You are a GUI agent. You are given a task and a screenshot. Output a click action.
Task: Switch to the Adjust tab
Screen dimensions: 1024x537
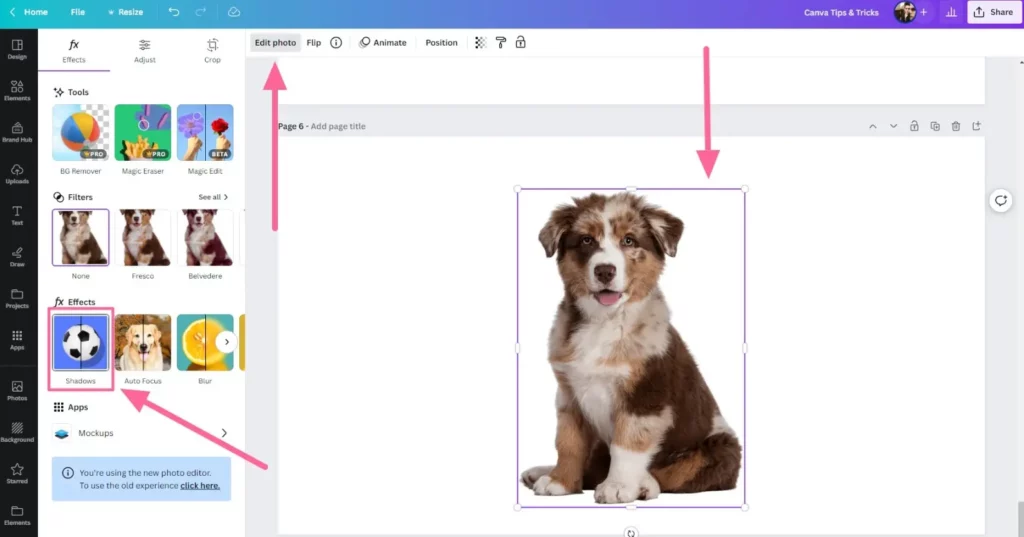click(144, 51)
